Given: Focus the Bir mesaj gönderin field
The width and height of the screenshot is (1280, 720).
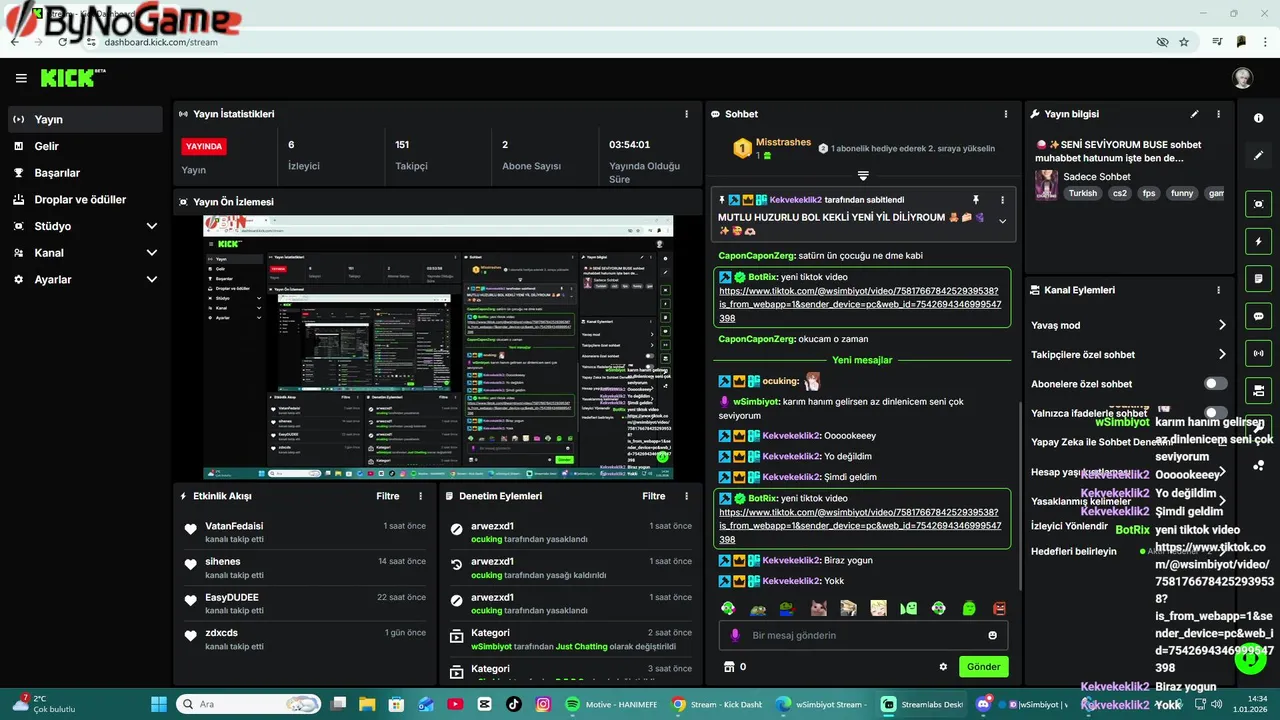Looking at the screenshot, I should [x=862, y=635].
